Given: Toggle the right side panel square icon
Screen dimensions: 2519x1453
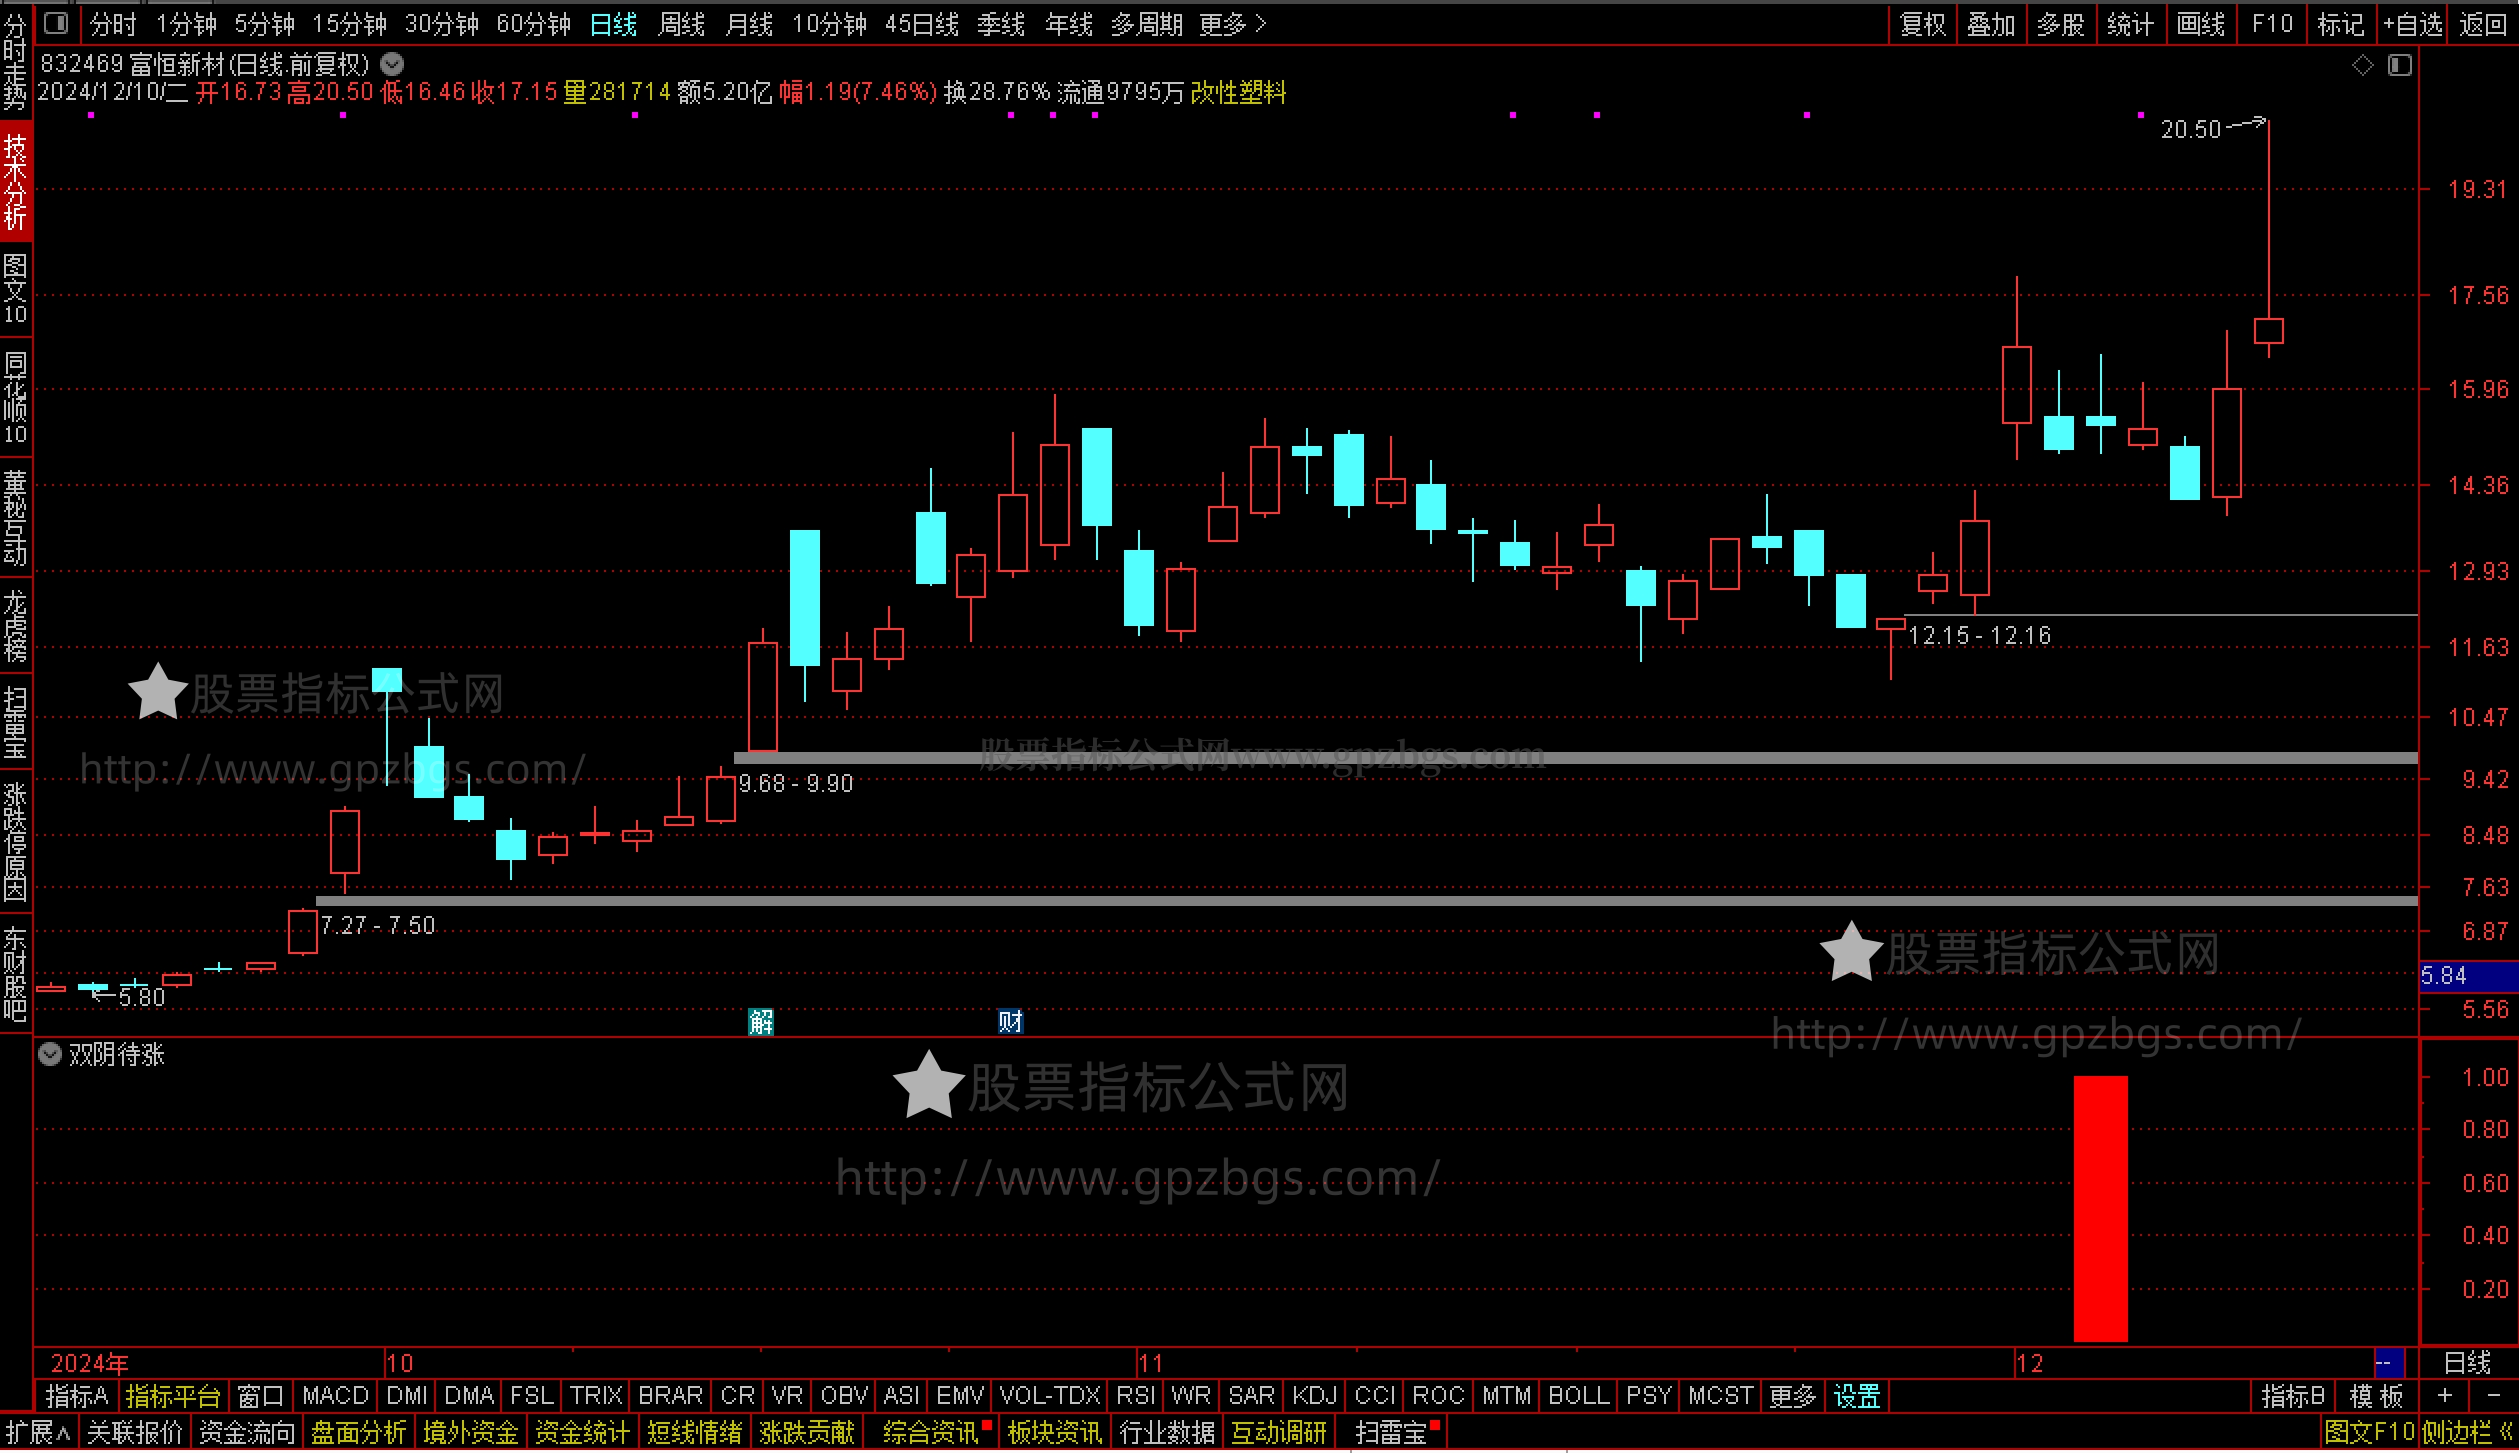Looking at the screenshot, I should [2399, 66].
